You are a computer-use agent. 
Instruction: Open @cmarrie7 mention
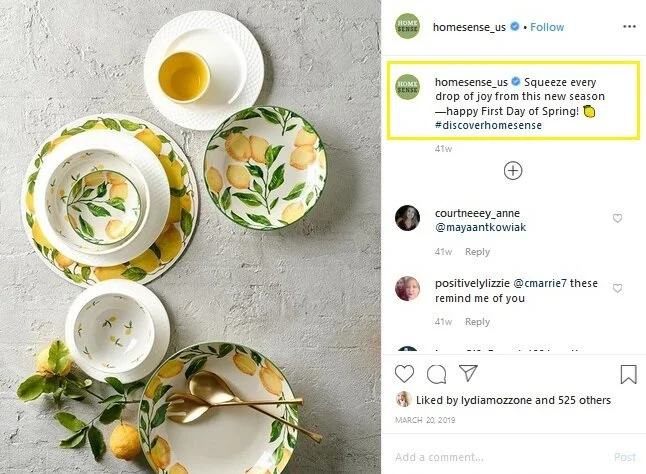[x=540, y=283]
